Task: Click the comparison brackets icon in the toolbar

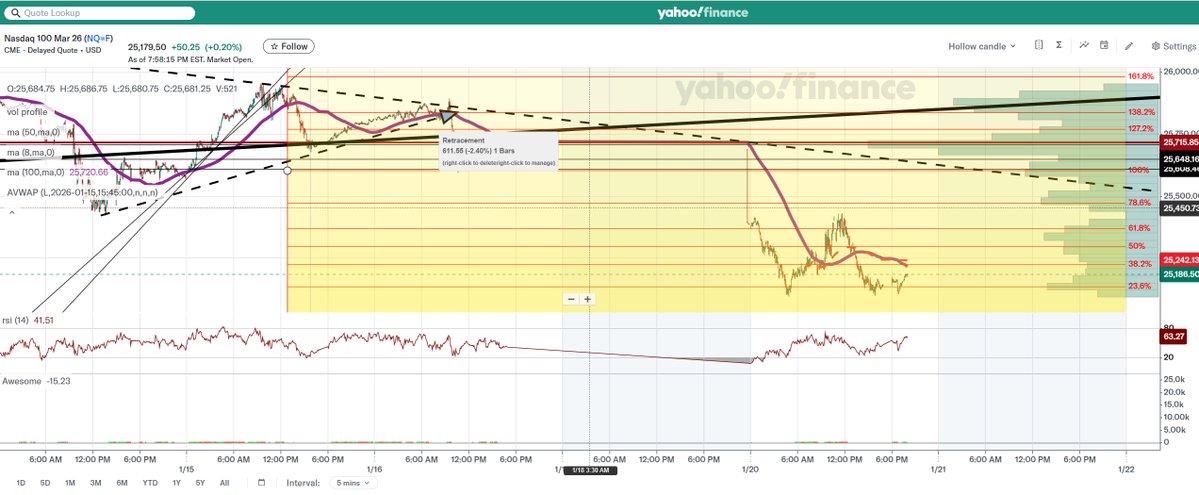Action: 1038,45
